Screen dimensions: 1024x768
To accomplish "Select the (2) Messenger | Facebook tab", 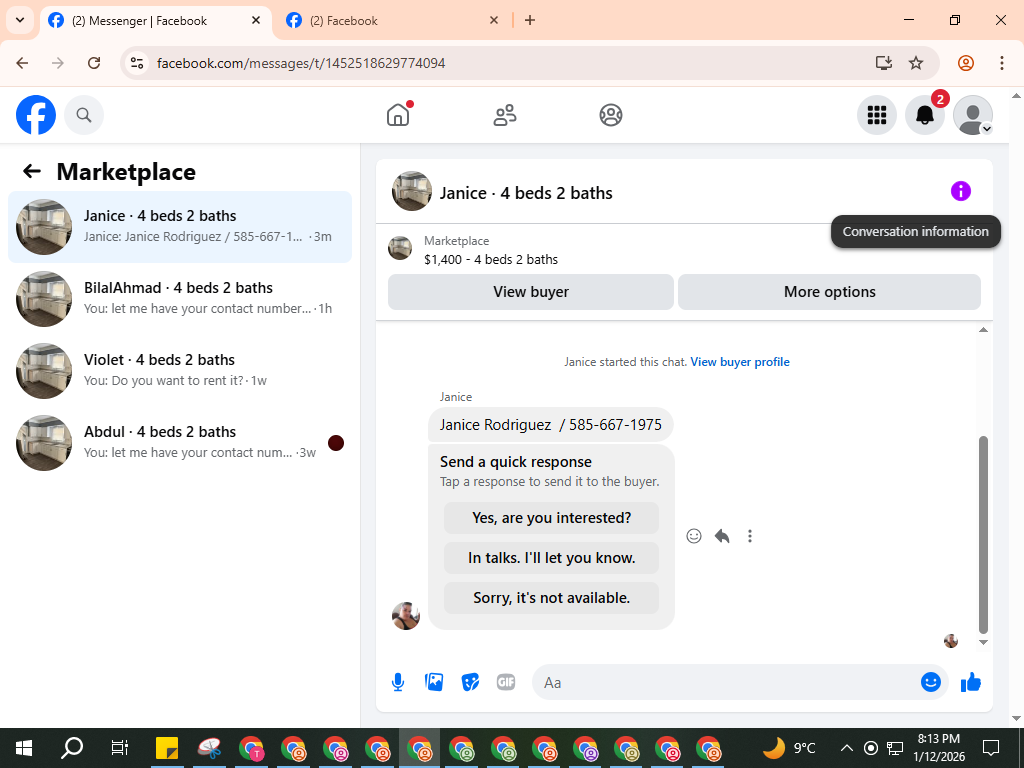I will [155, 21].
